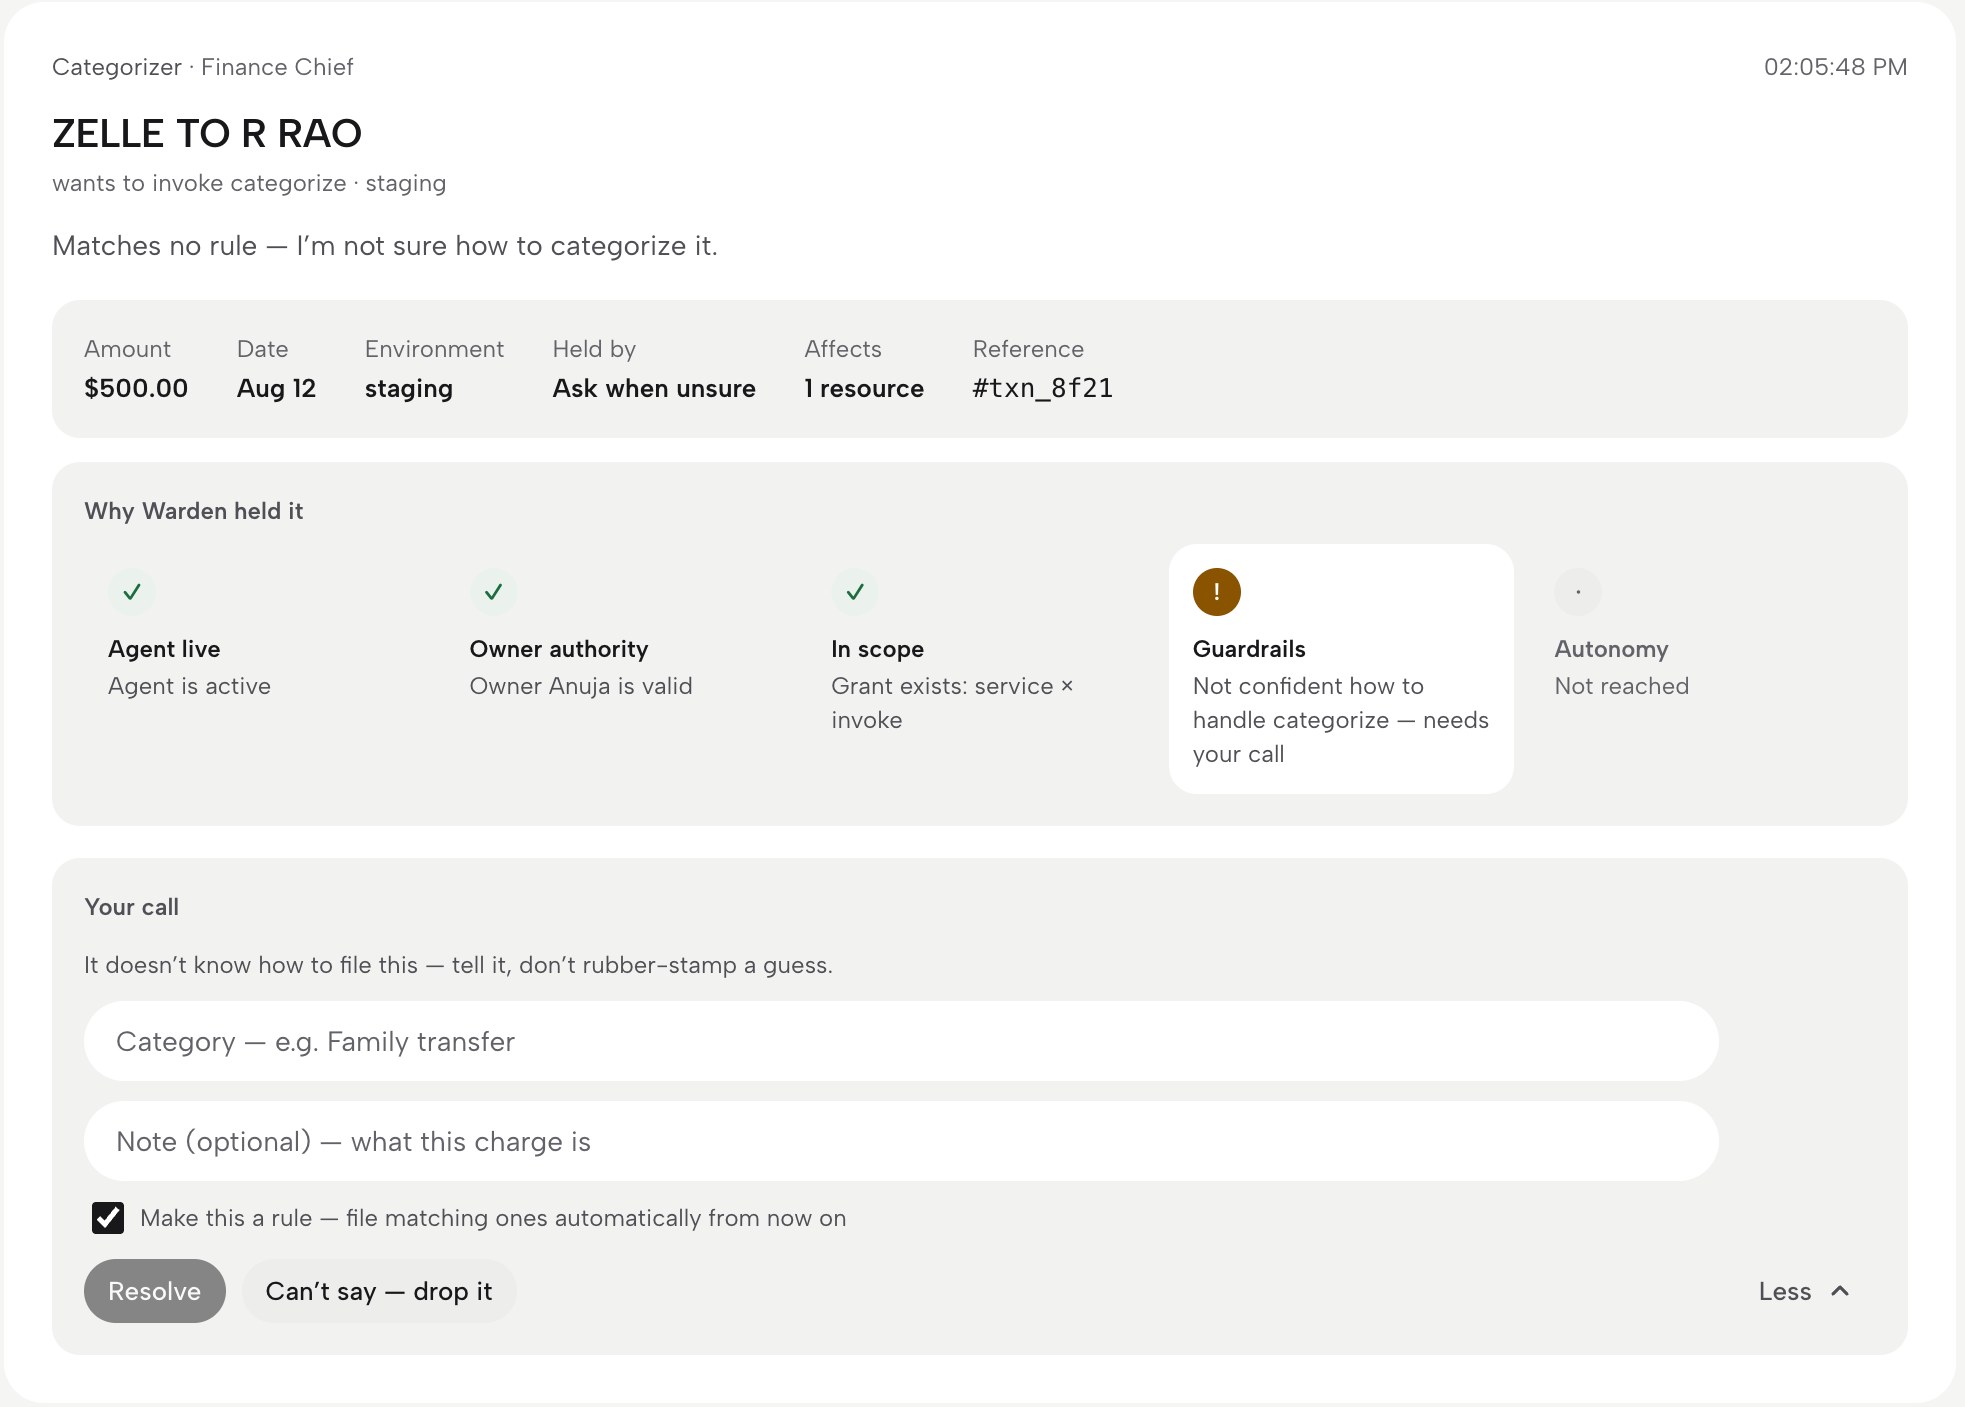
Task: Click the ZELLE TO R RAO title
Action: pyautogui.click(x=207, y=133)
